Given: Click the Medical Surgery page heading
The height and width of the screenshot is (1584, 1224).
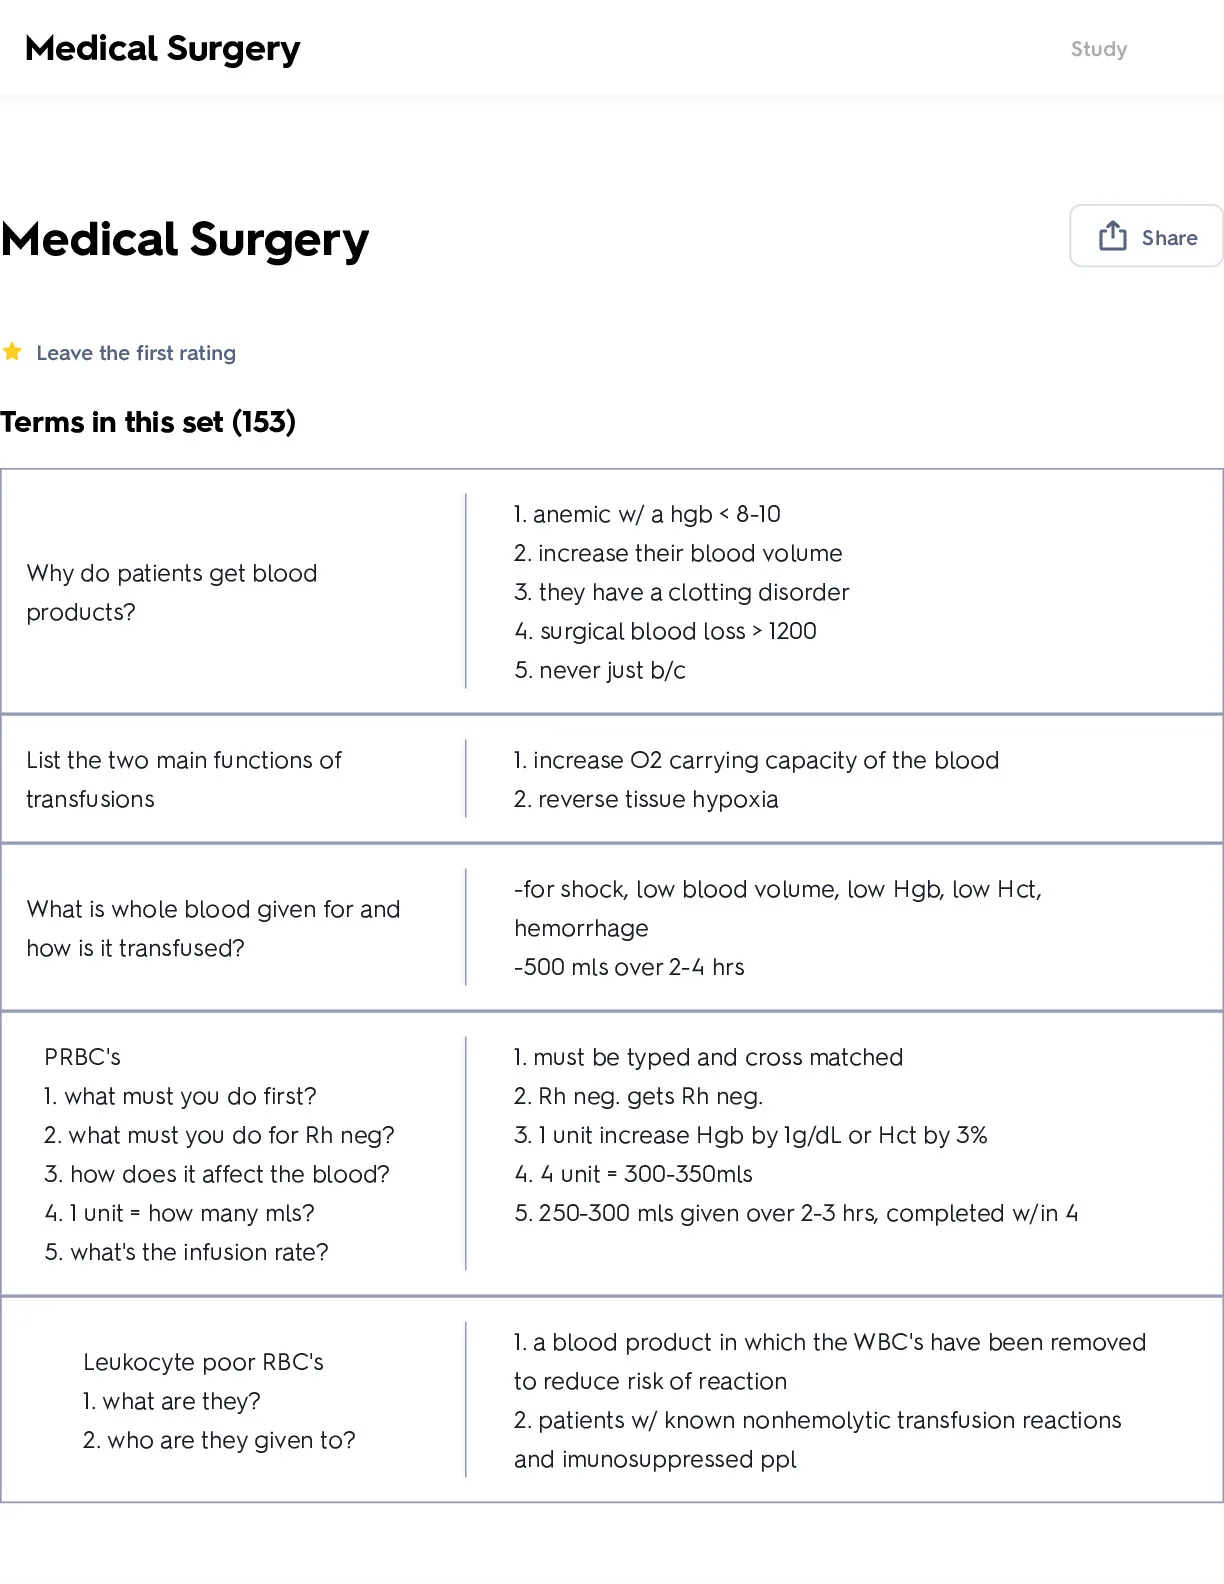Looking at the screenshot, I should pos(185,239).
